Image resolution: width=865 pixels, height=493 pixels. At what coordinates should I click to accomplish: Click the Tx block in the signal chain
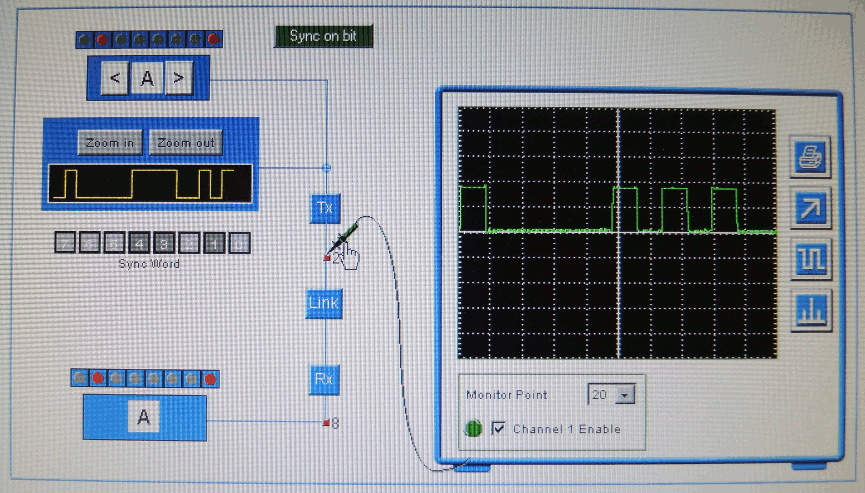(x=324, y=208)
